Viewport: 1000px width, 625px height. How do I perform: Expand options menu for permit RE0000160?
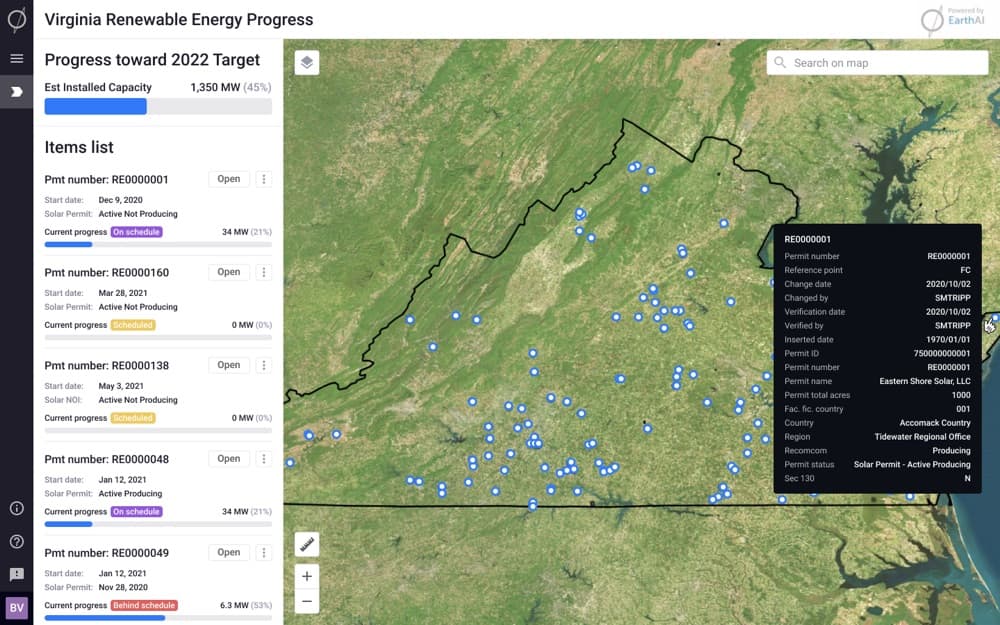pos(264,272)
